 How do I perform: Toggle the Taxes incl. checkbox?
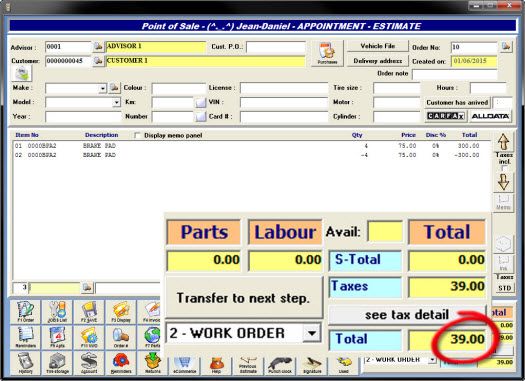504,168
